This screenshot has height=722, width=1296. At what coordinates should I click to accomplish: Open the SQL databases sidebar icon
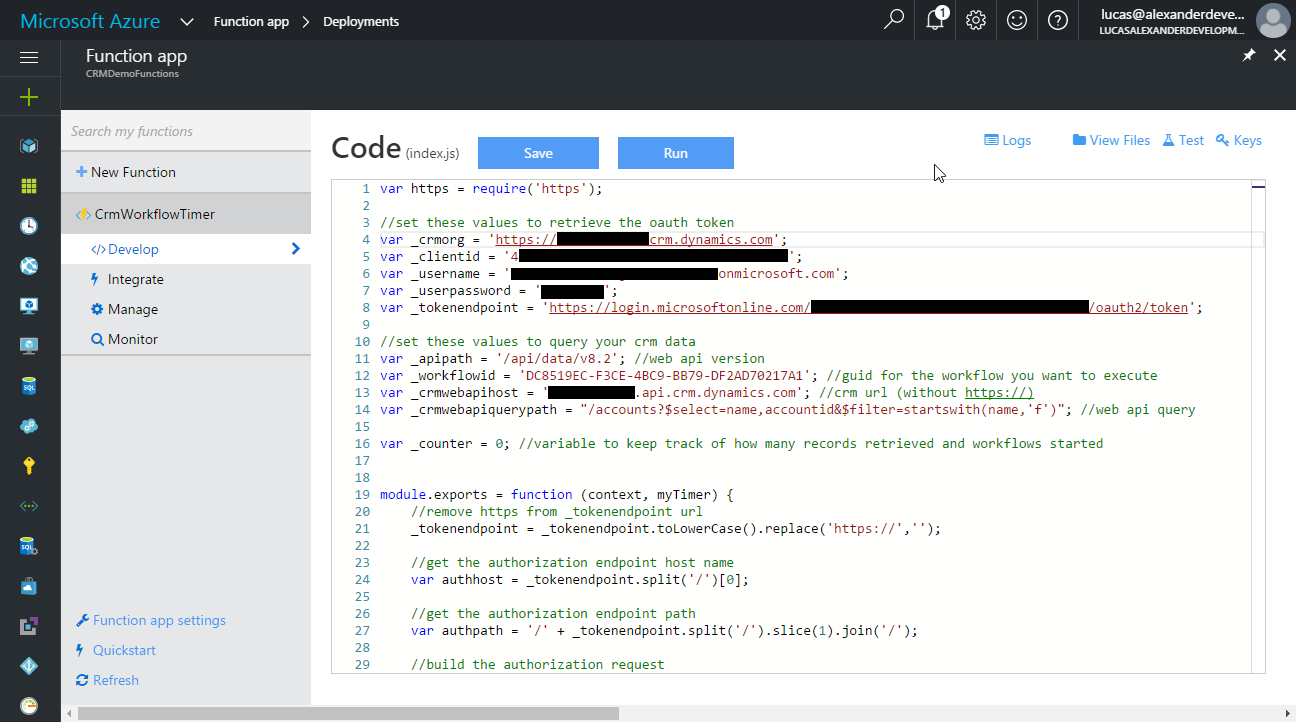pos(29,386)
